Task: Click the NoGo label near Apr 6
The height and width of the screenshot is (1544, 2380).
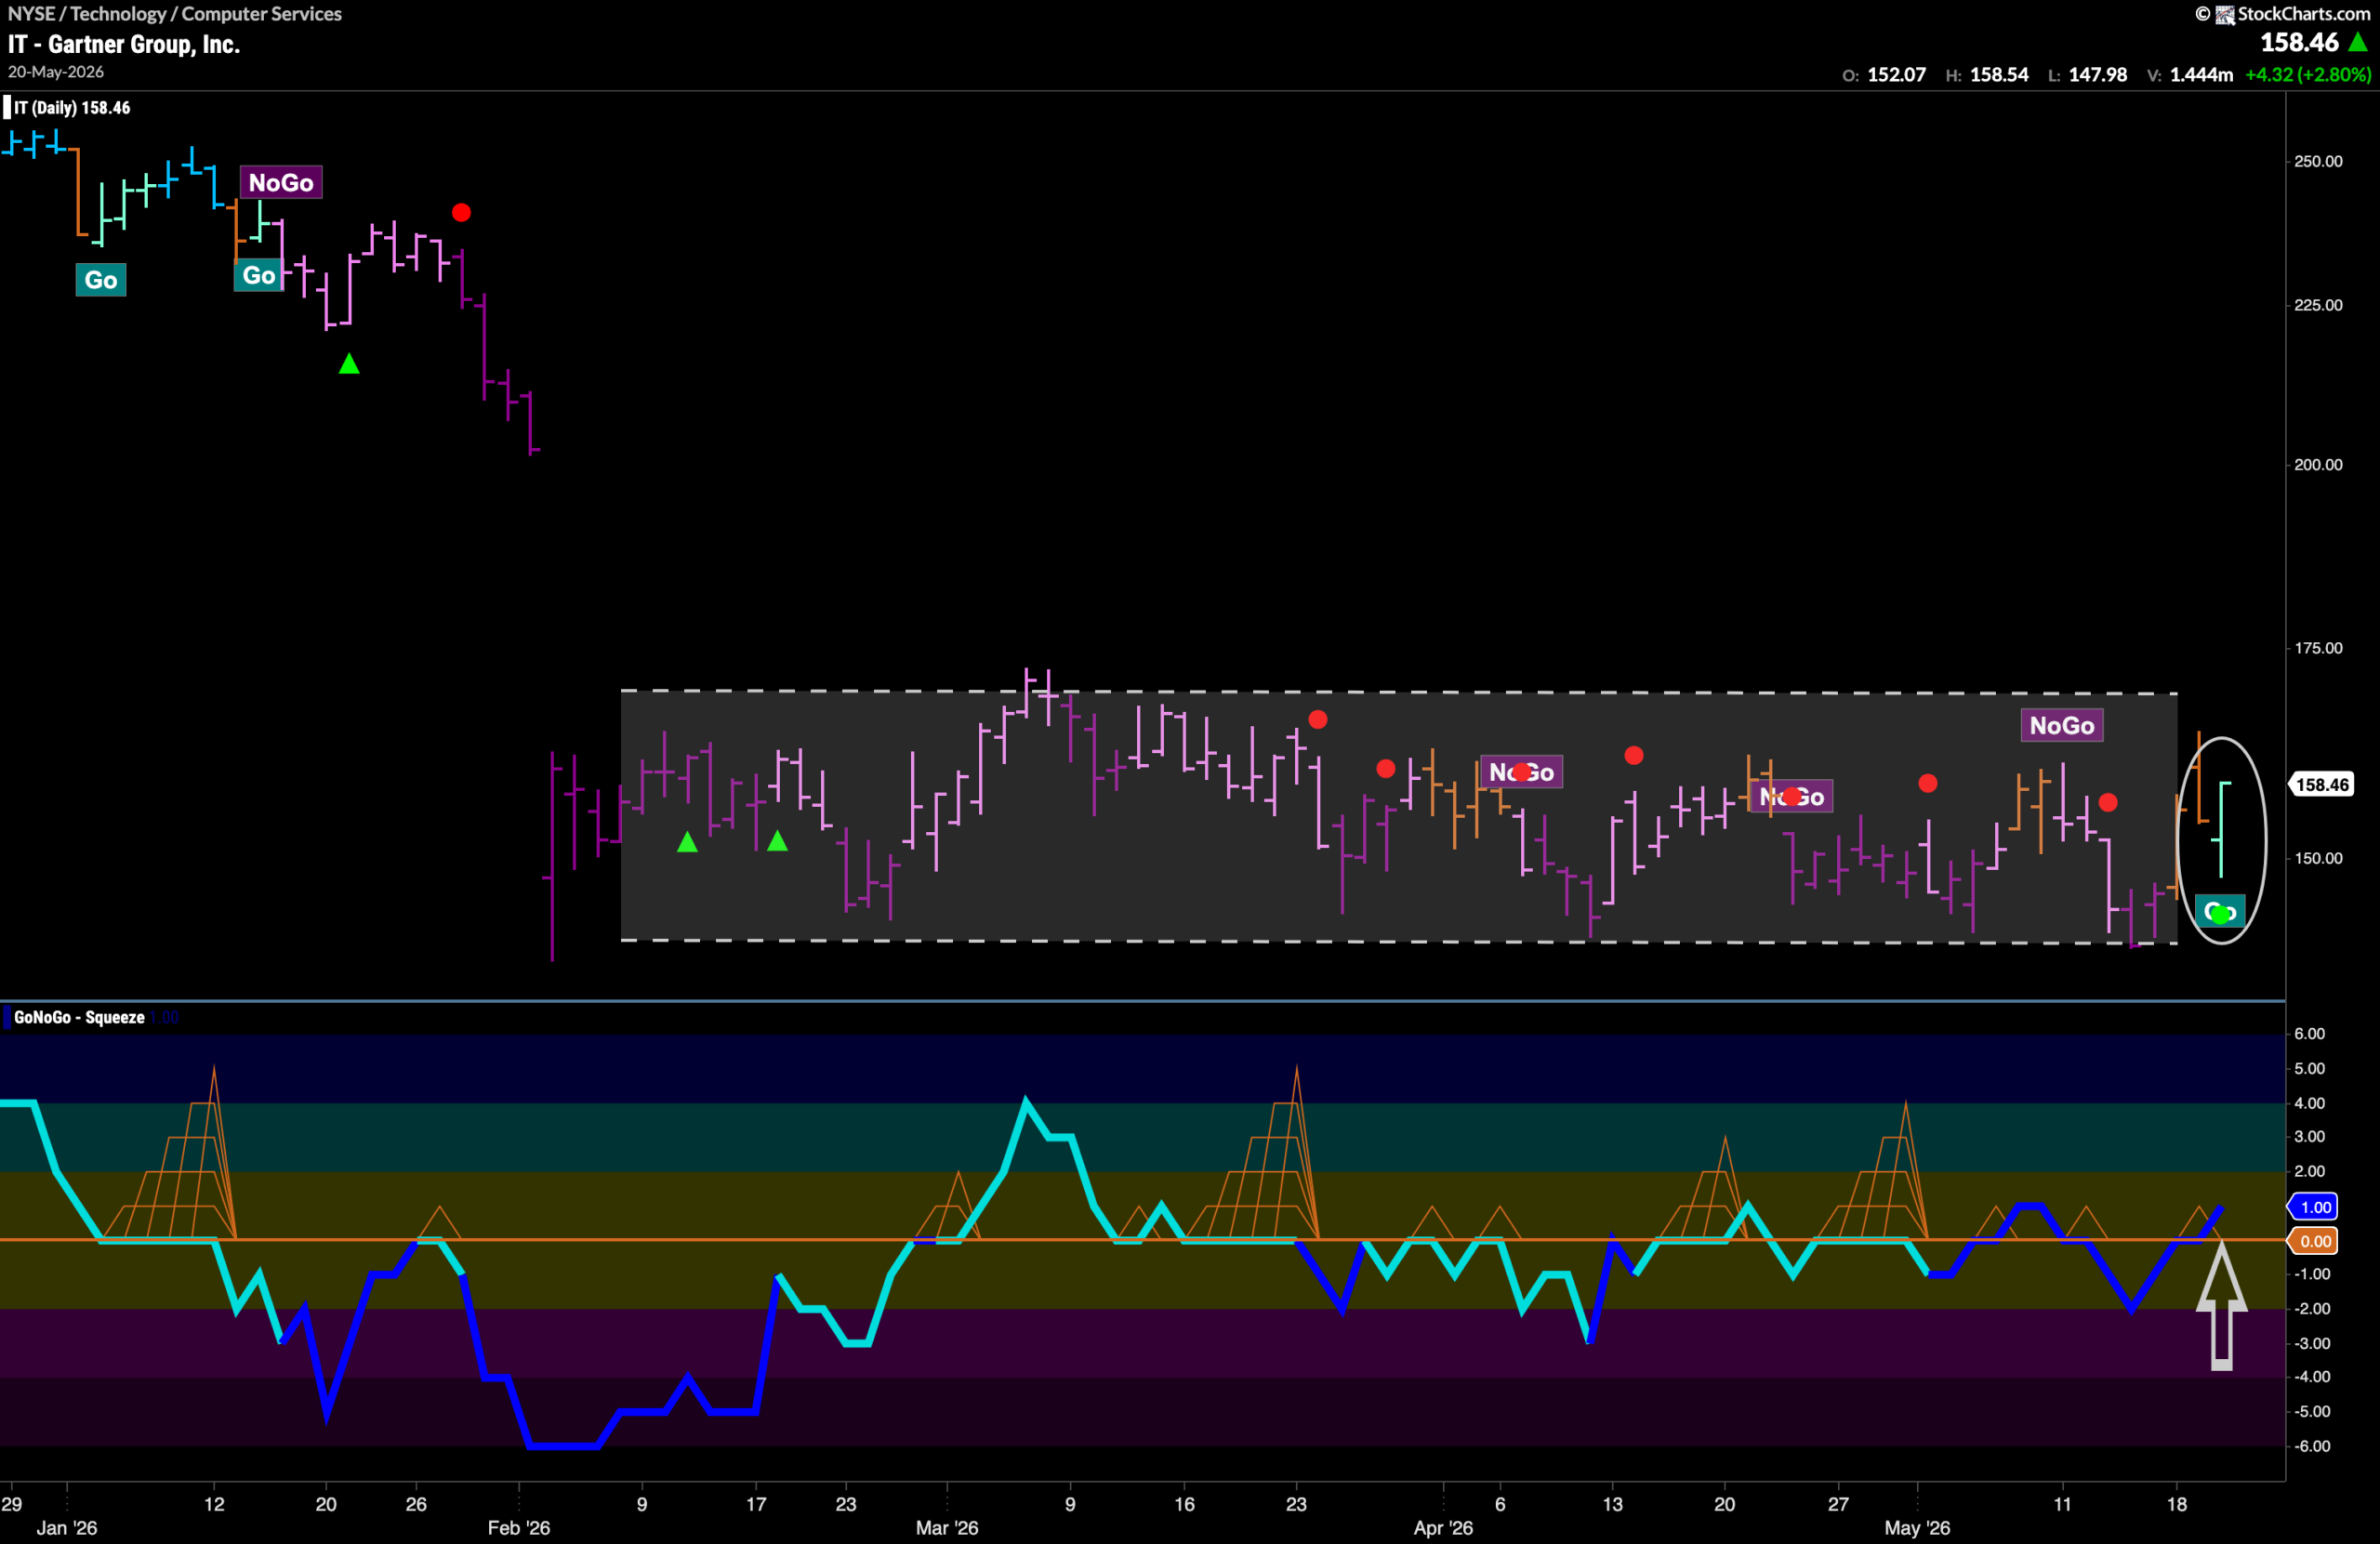Action: [x=1521, y=772]
